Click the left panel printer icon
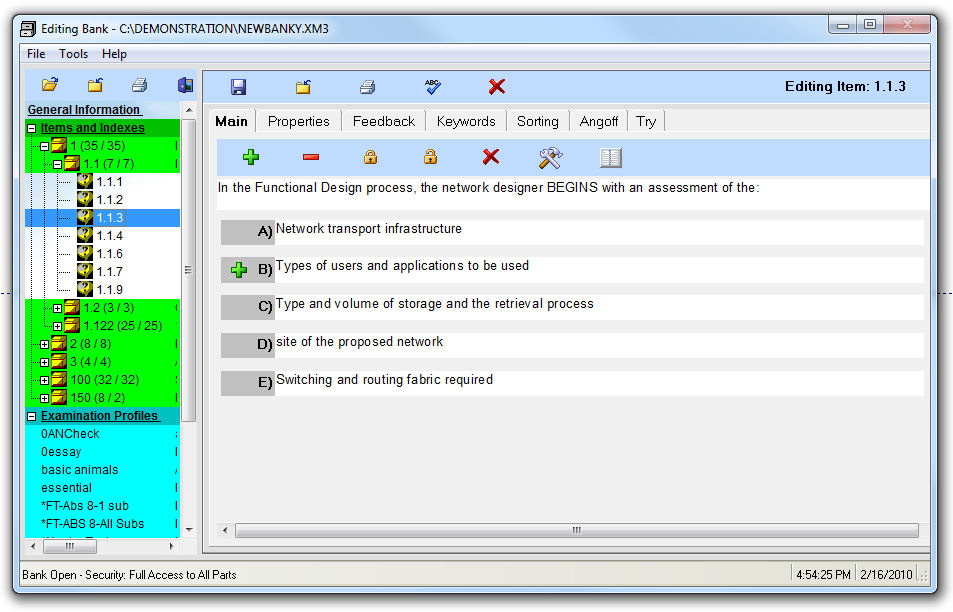 point(140,85)
